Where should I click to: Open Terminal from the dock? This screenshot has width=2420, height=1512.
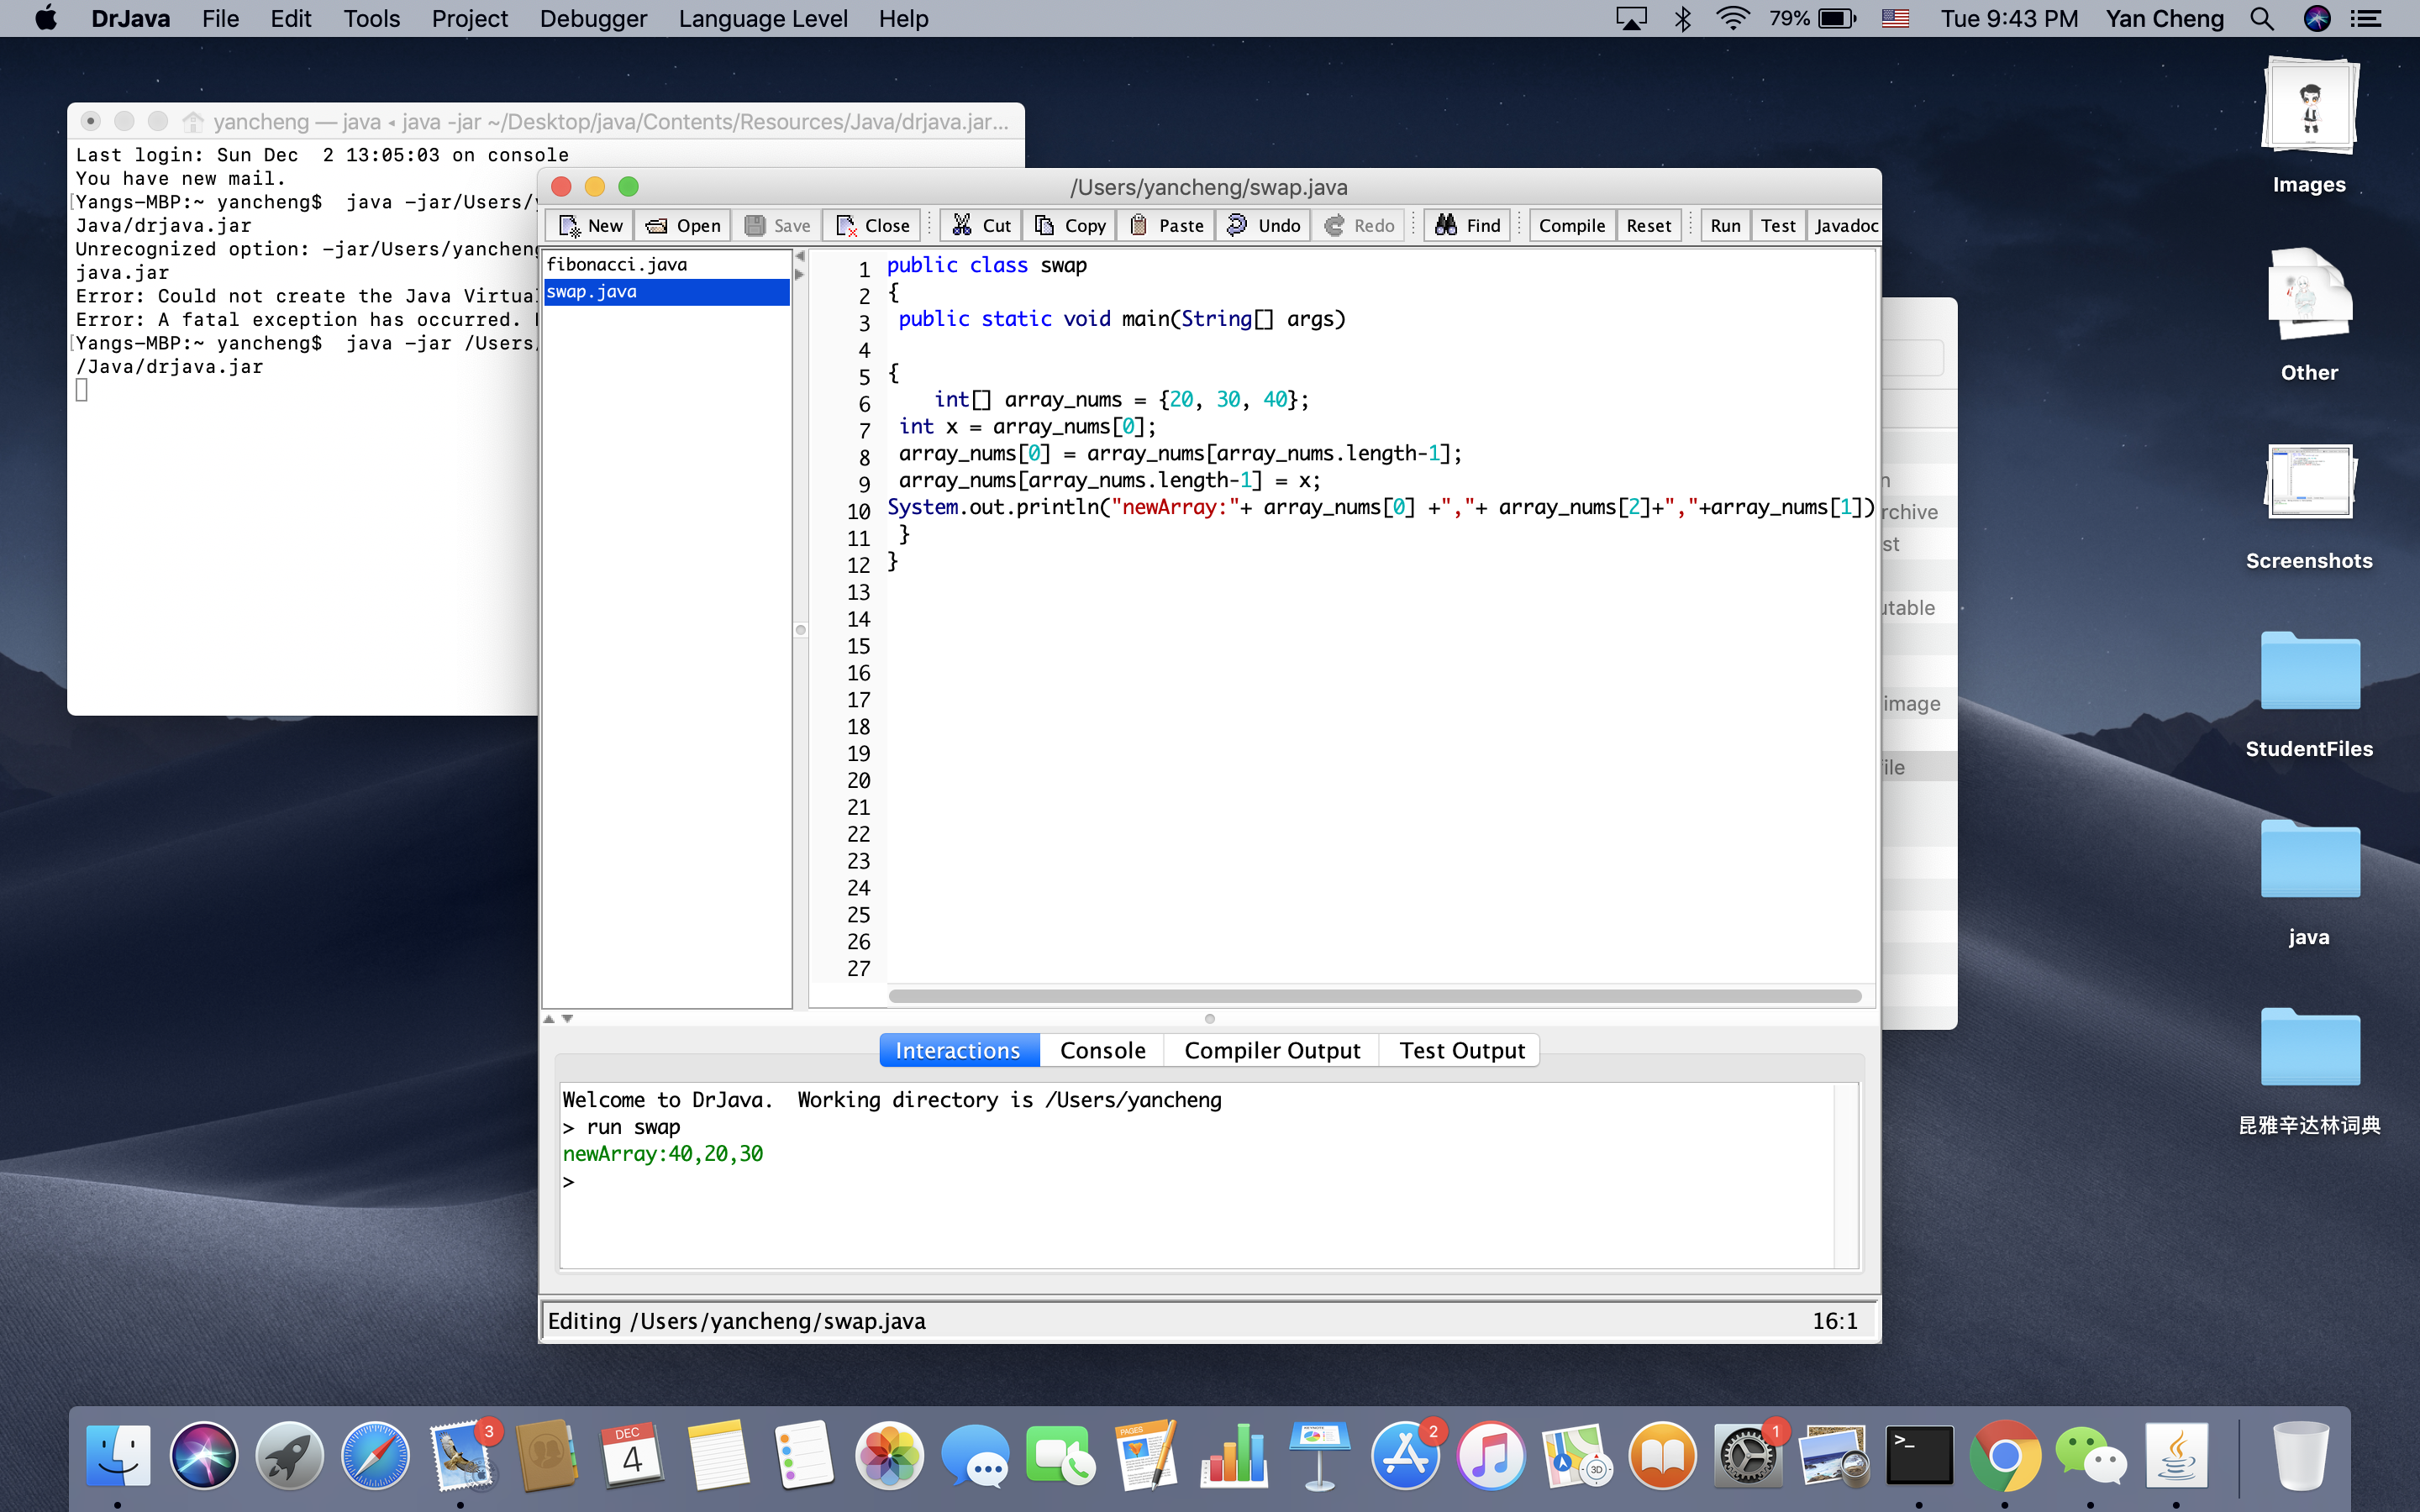click(1919, 1455)
